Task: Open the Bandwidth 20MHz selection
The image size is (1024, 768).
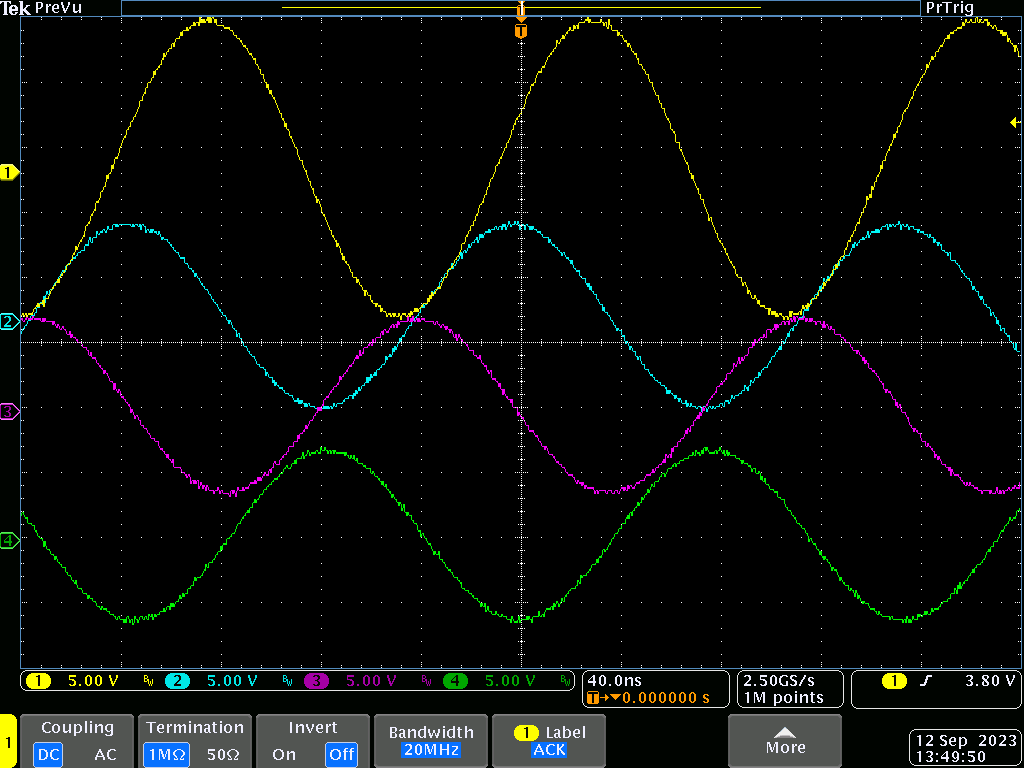Action: pyautogui.click(x=429, y=741)
